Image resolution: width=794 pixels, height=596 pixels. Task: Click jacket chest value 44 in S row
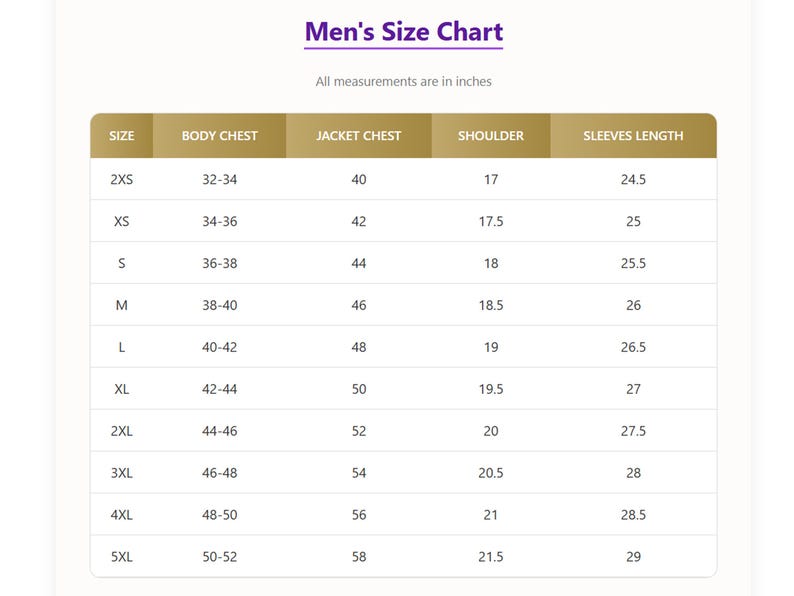pyautogui.click(x=359, y=263)
